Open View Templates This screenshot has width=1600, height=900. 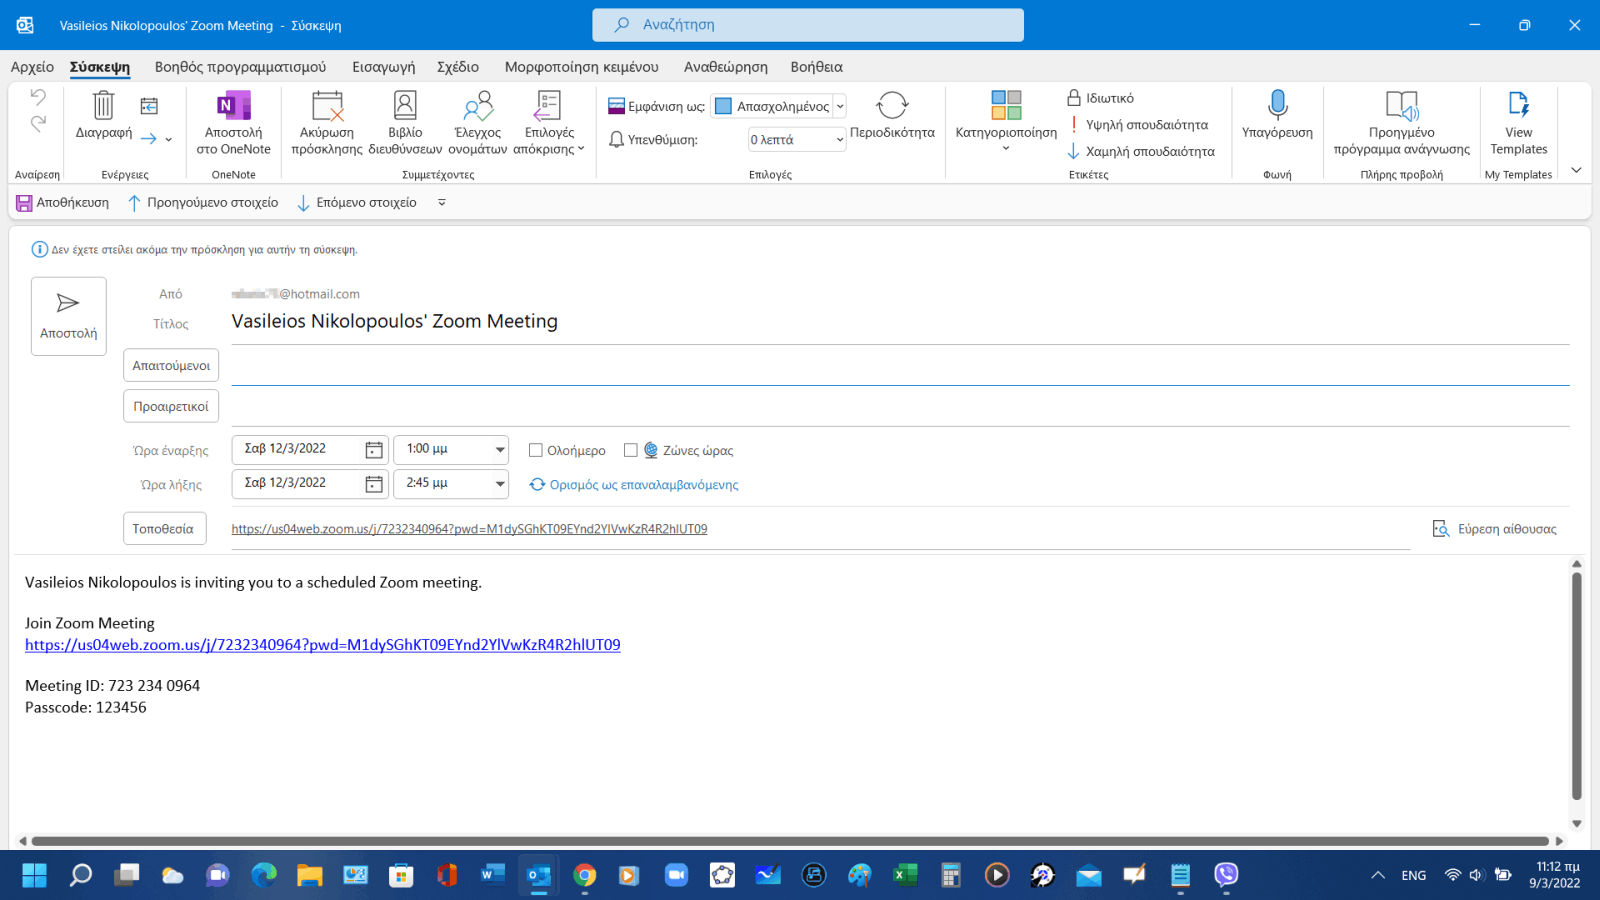tap(1518, 122)
